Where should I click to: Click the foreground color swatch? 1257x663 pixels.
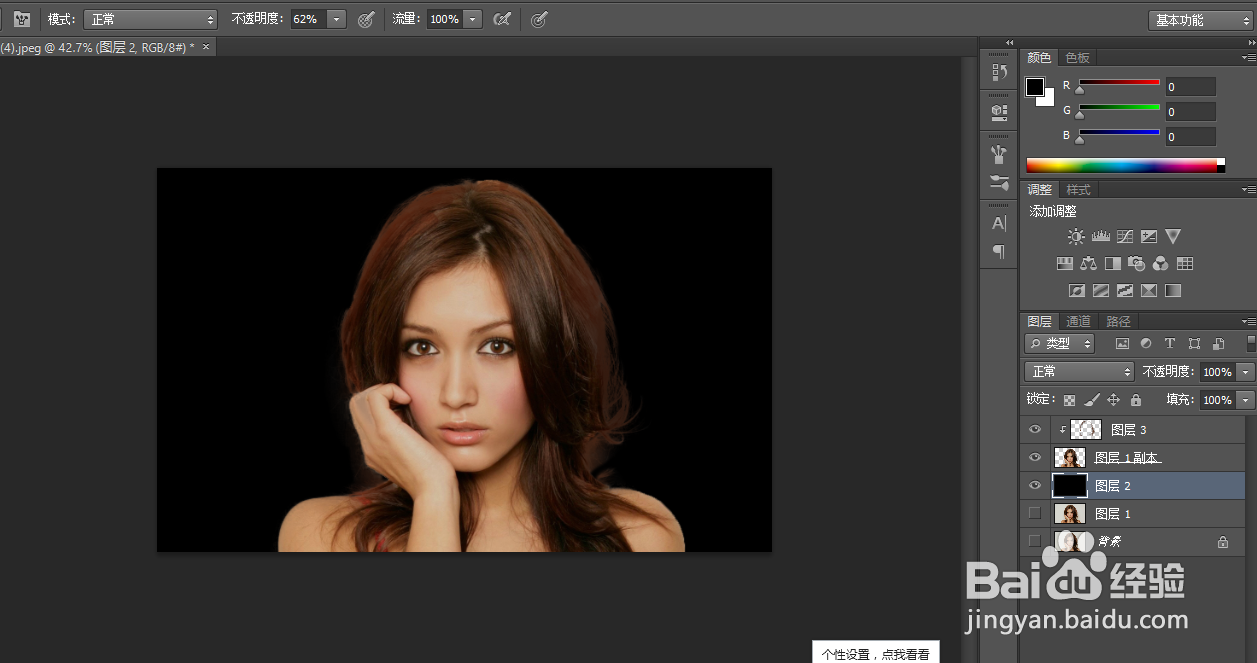coord(1035,87)
